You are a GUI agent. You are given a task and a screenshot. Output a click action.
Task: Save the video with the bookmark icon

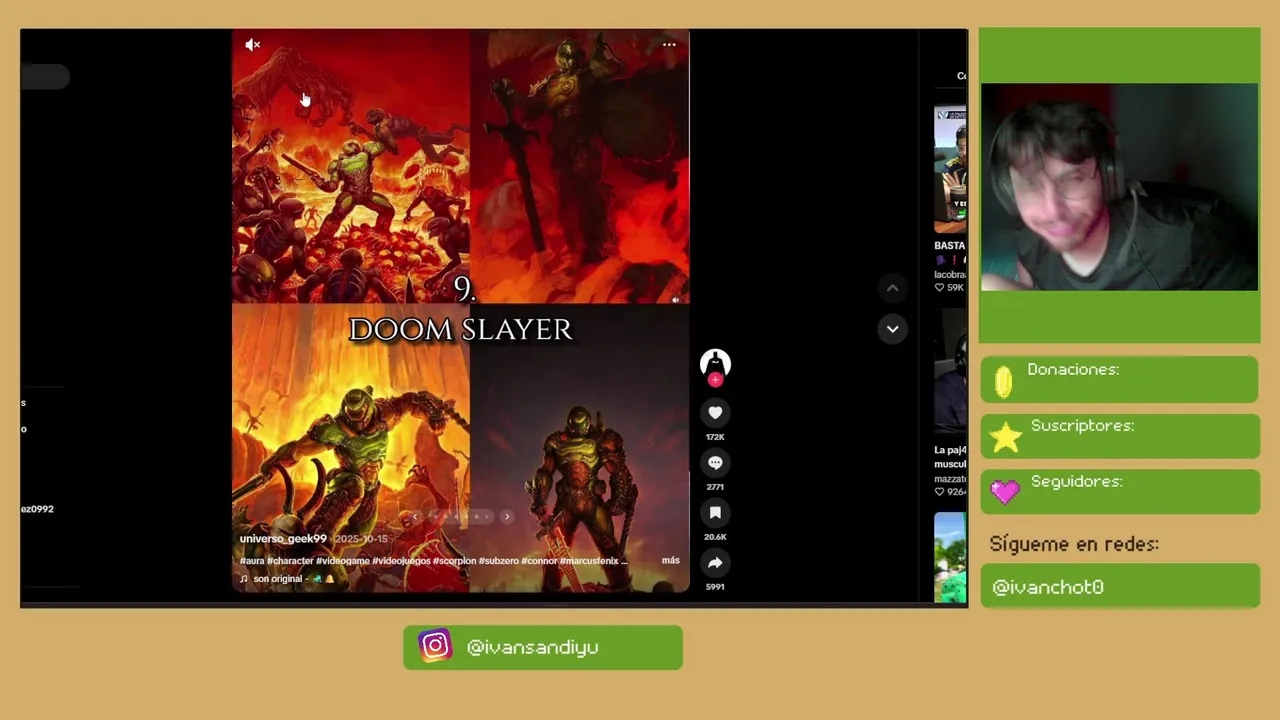point(715,513)
